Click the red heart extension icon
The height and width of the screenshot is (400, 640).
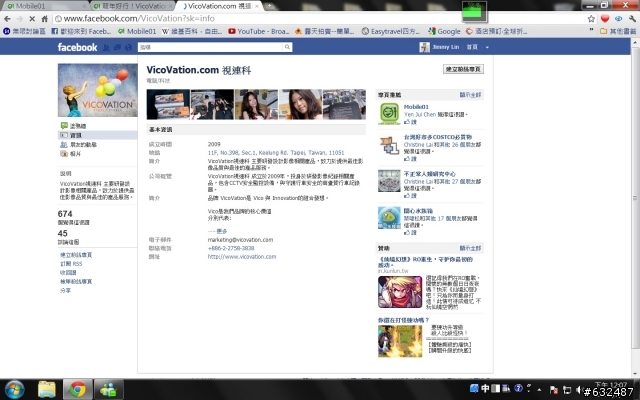(x=605, y=19)
